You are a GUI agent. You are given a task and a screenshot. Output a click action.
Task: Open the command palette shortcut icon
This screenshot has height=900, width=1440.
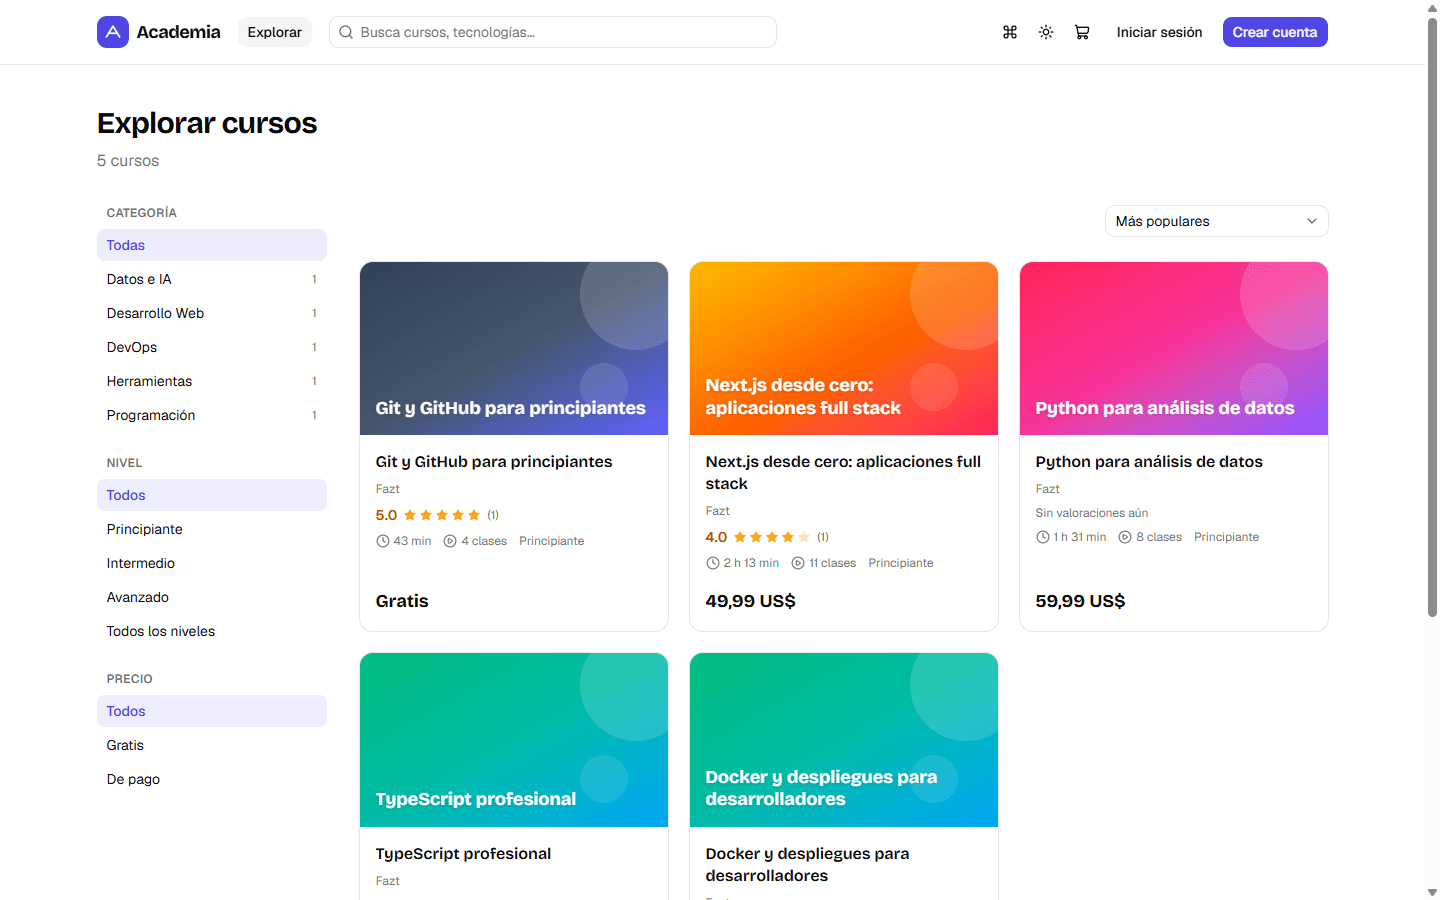(x=1010, y=32)
